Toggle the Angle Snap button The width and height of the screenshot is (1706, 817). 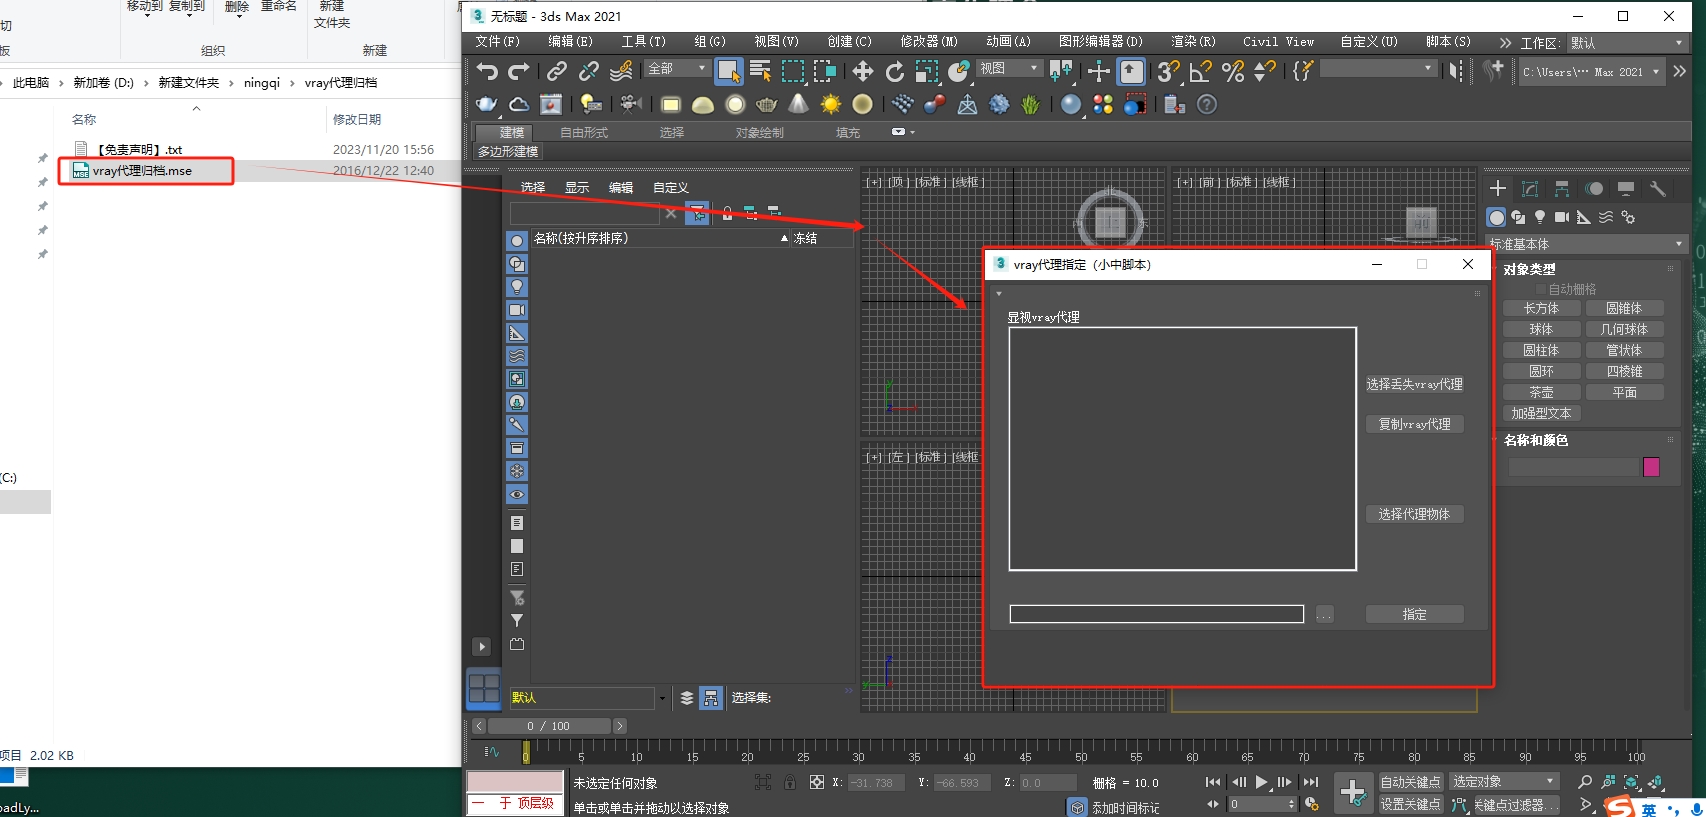click(1200, 71)
